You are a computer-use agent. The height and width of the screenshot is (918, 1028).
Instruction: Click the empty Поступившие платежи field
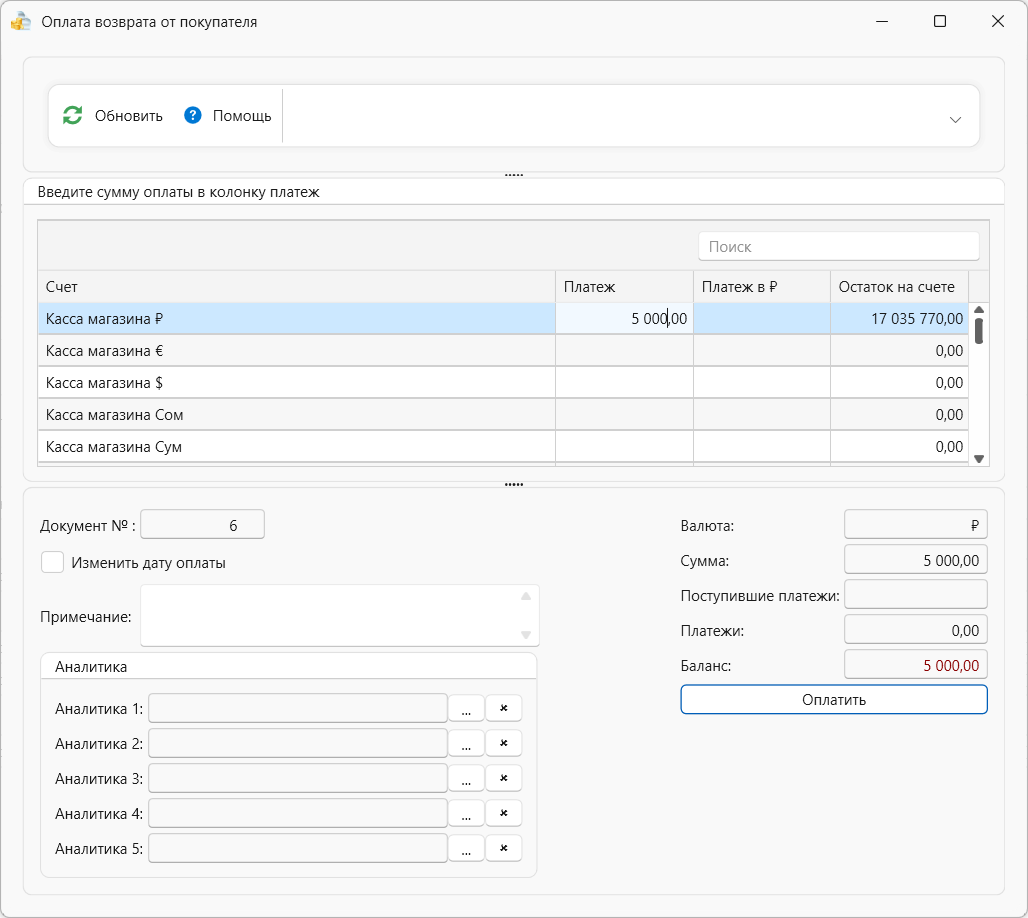(916, 595)
